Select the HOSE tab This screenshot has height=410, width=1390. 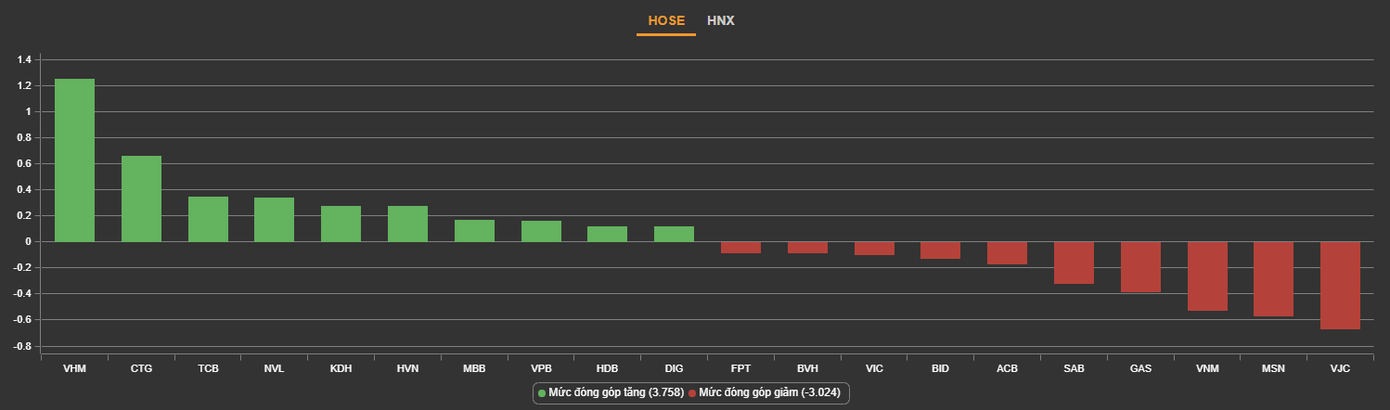666,20
